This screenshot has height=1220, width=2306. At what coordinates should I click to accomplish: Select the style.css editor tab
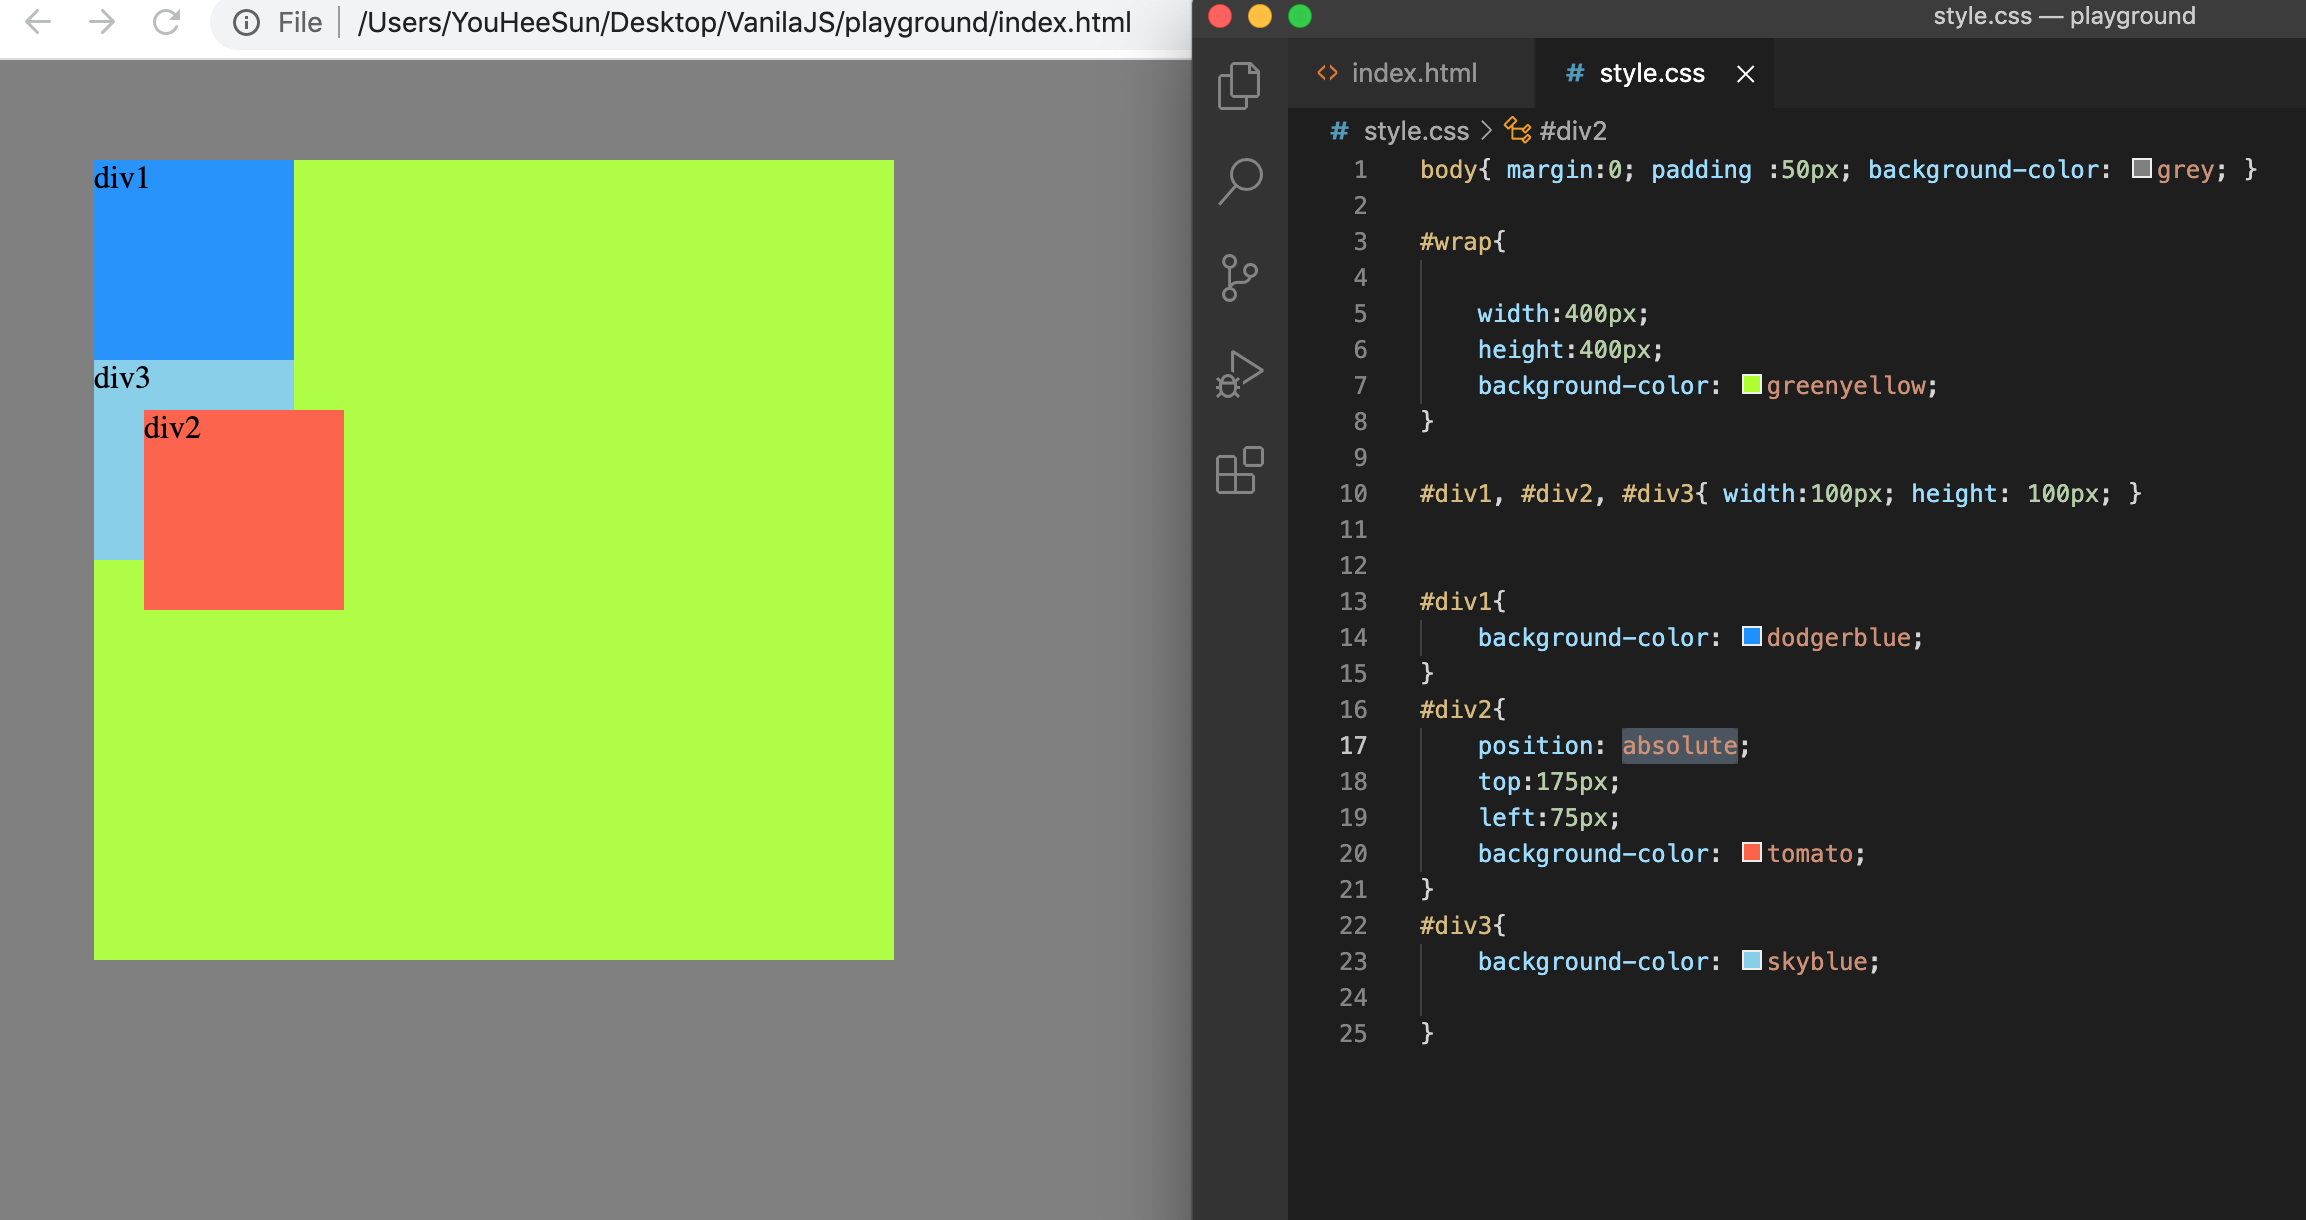point(1650,73)
